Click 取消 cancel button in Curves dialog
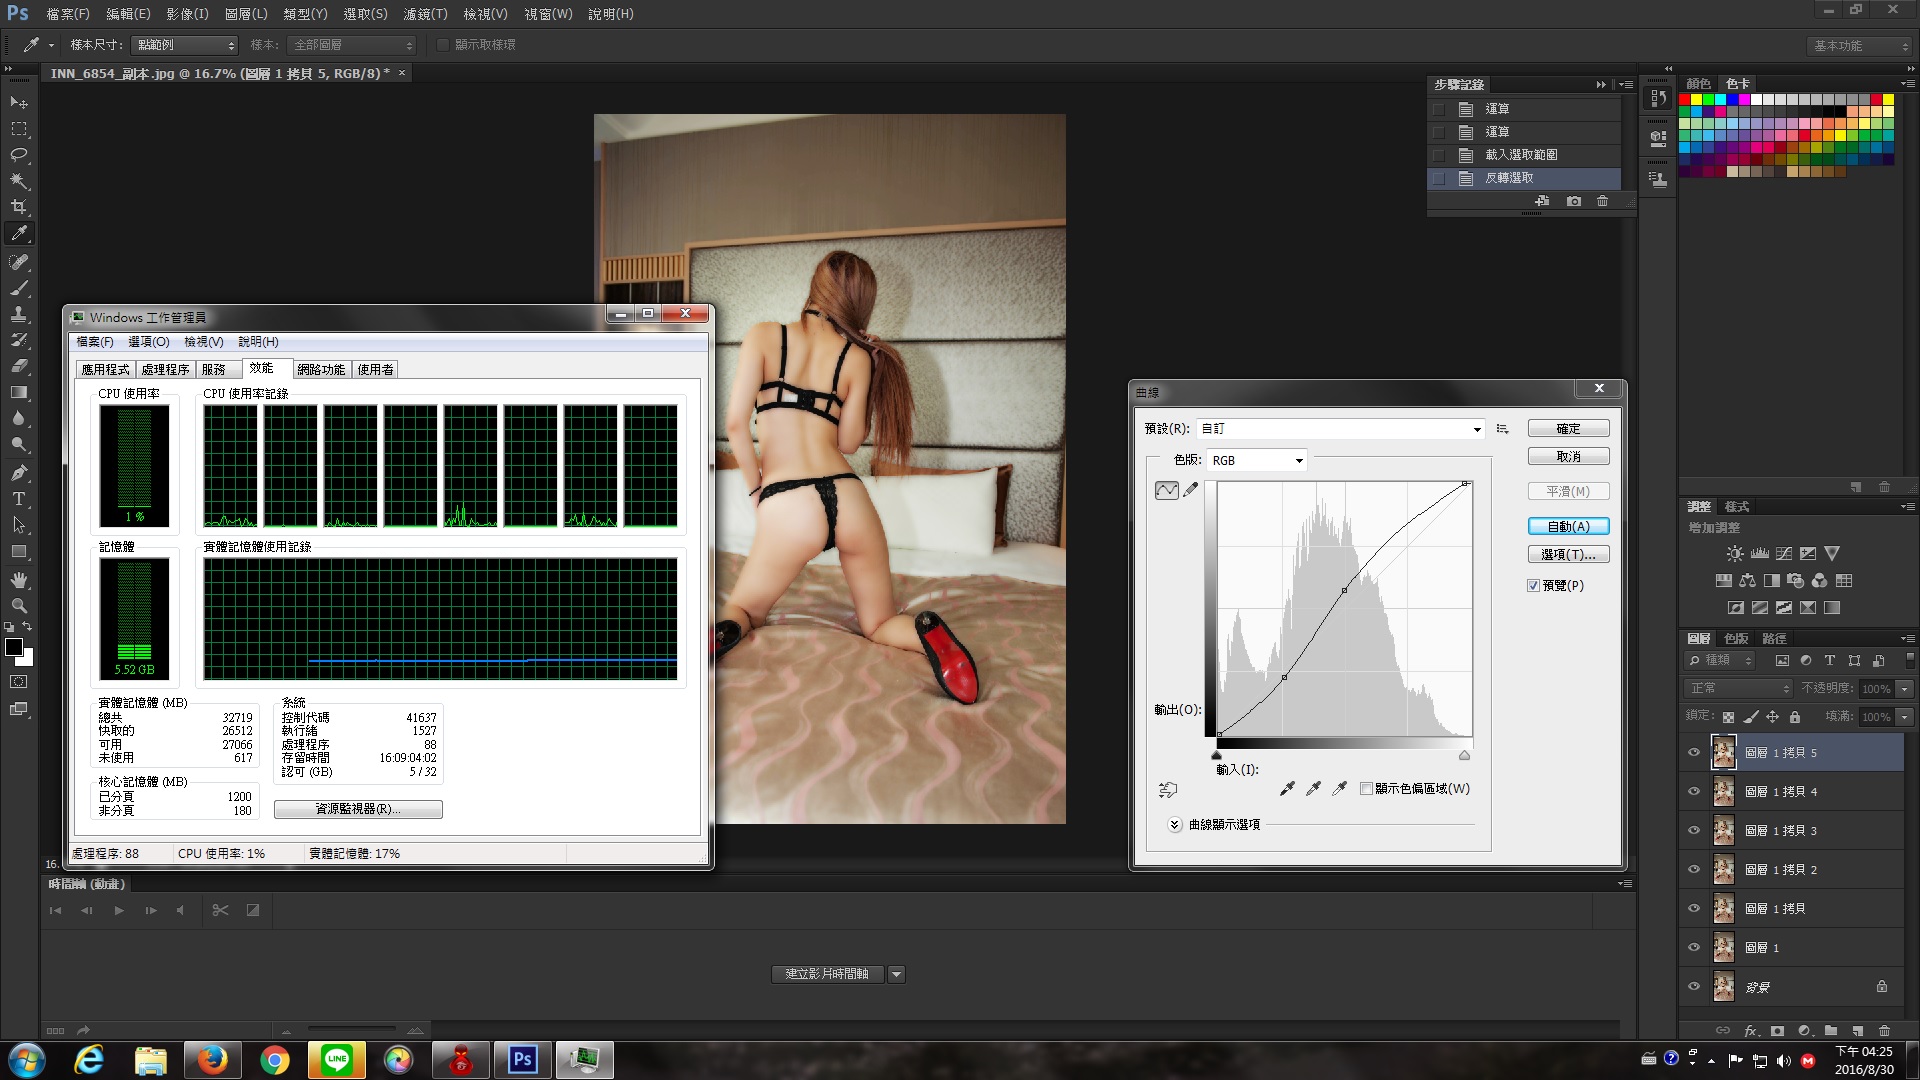The width and height of the screenshot is (1920, 1080). point(1568,457)
